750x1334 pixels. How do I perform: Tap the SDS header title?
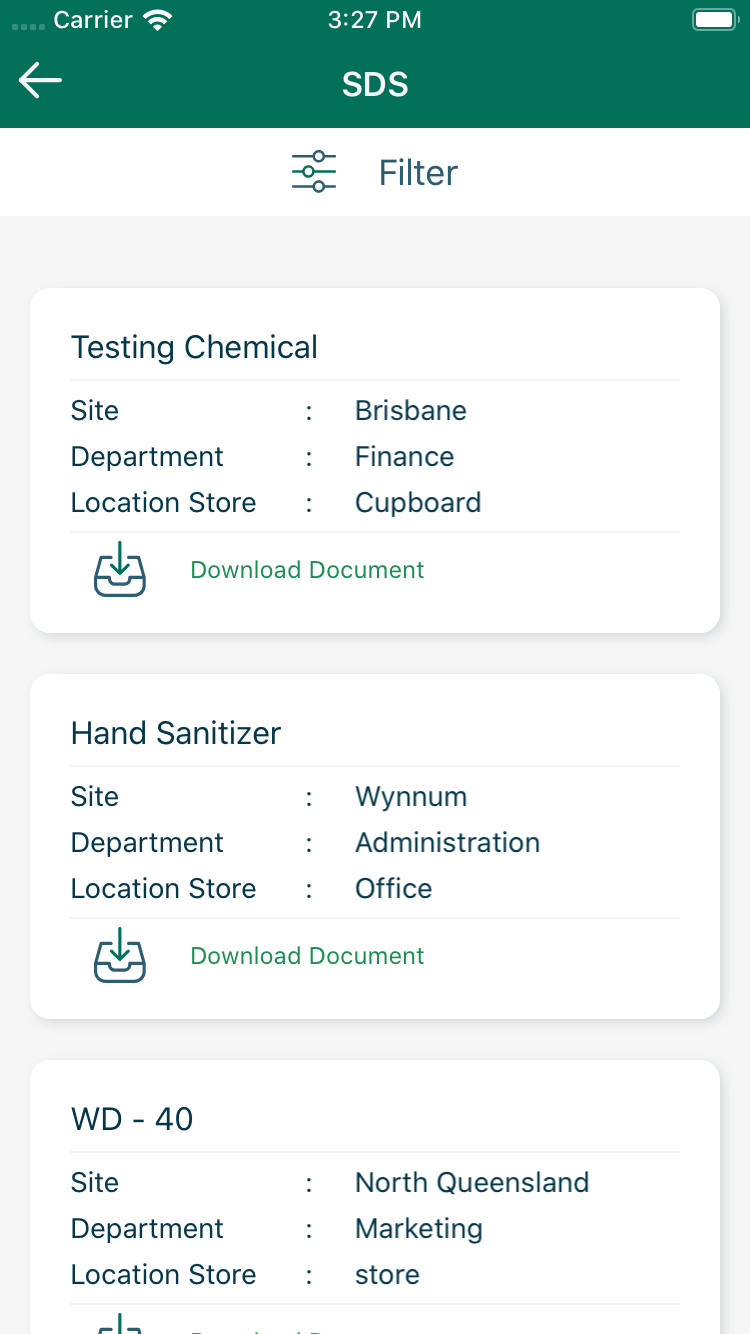click(x=375, y=84)
